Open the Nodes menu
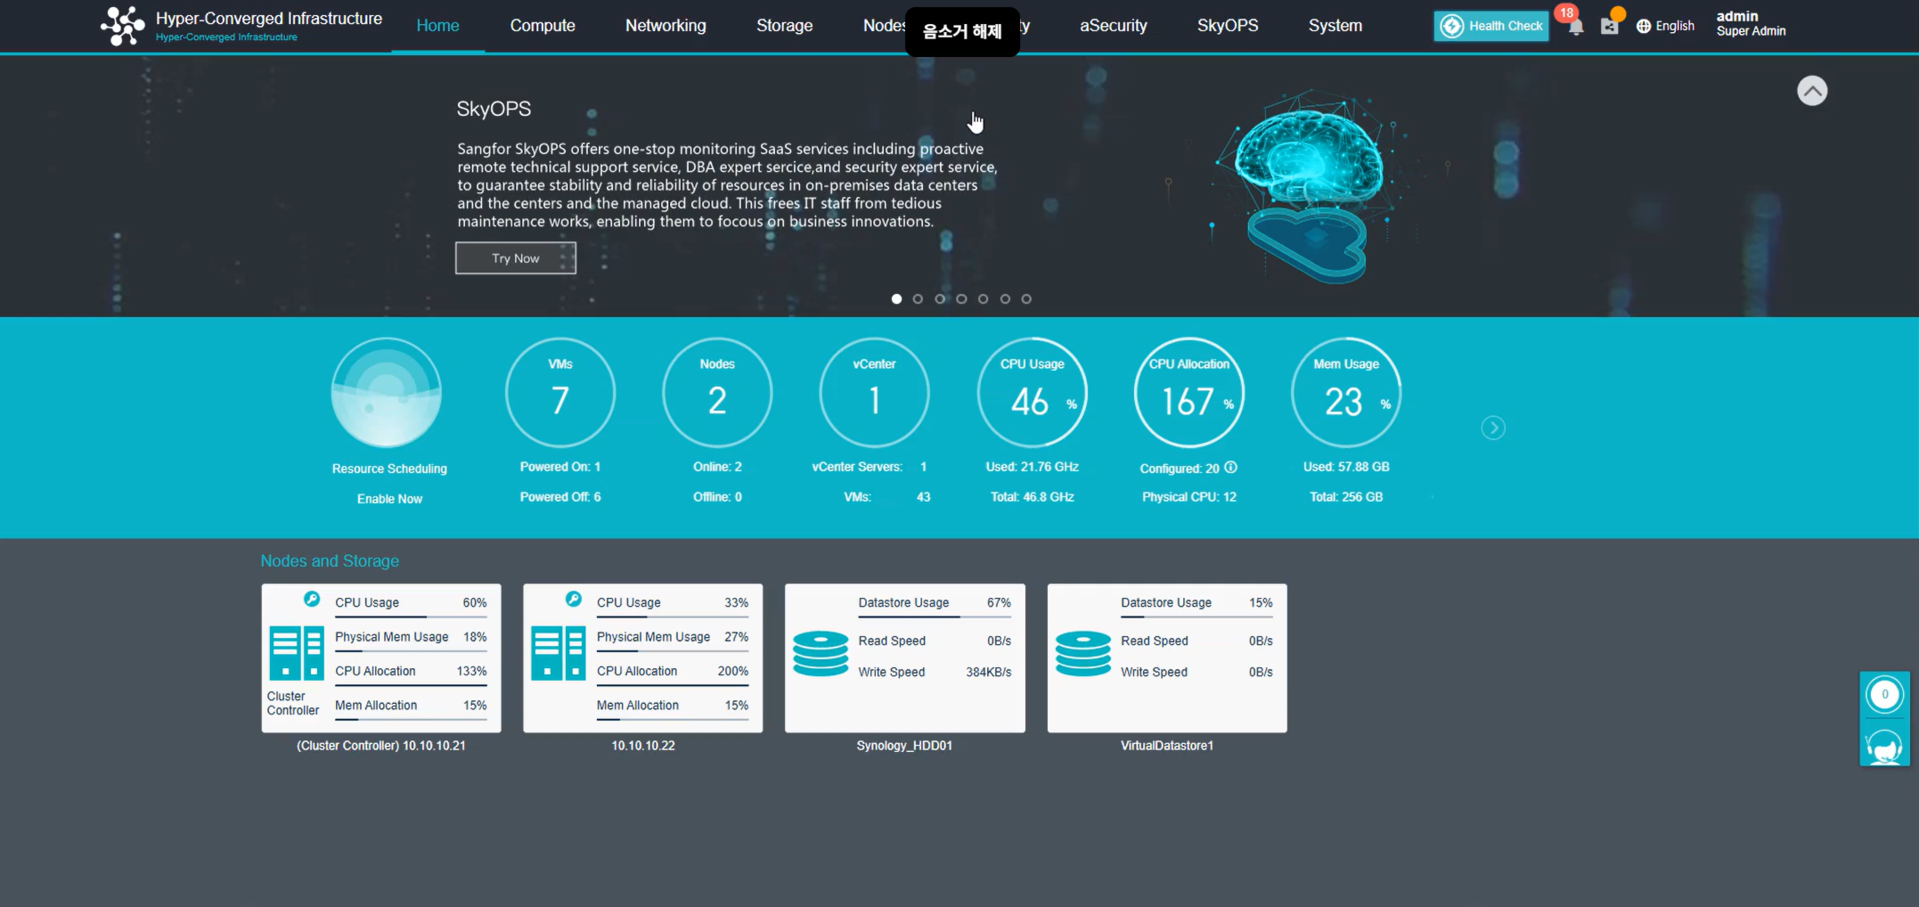 [884, 26]
